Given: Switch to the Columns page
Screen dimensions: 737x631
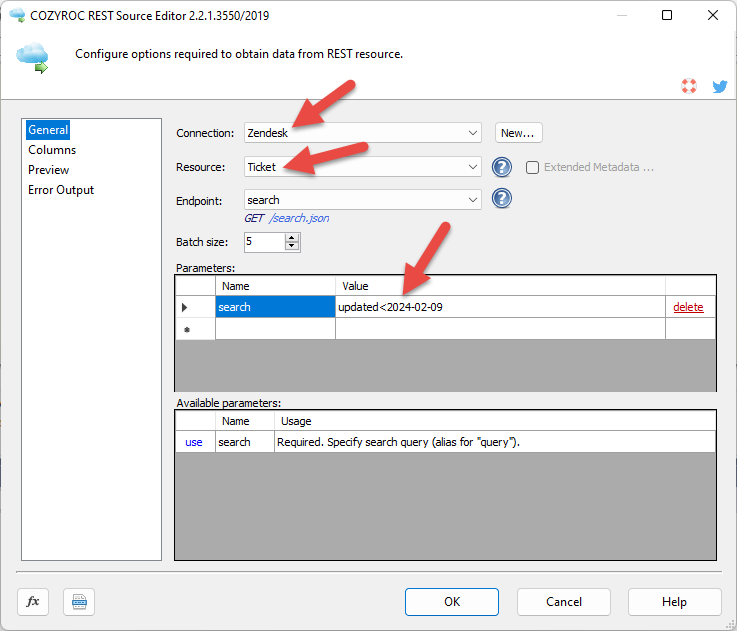Looking at the screenshot, I should click(52, 150).
